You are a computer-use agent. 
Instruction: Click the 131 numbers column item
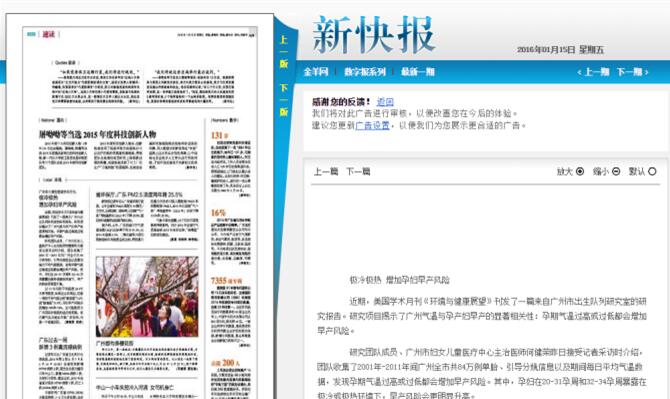click(220, 135)
